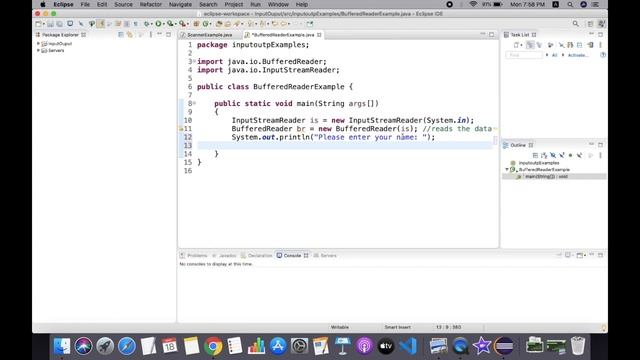Click the green Run button icon

(158, 24)
